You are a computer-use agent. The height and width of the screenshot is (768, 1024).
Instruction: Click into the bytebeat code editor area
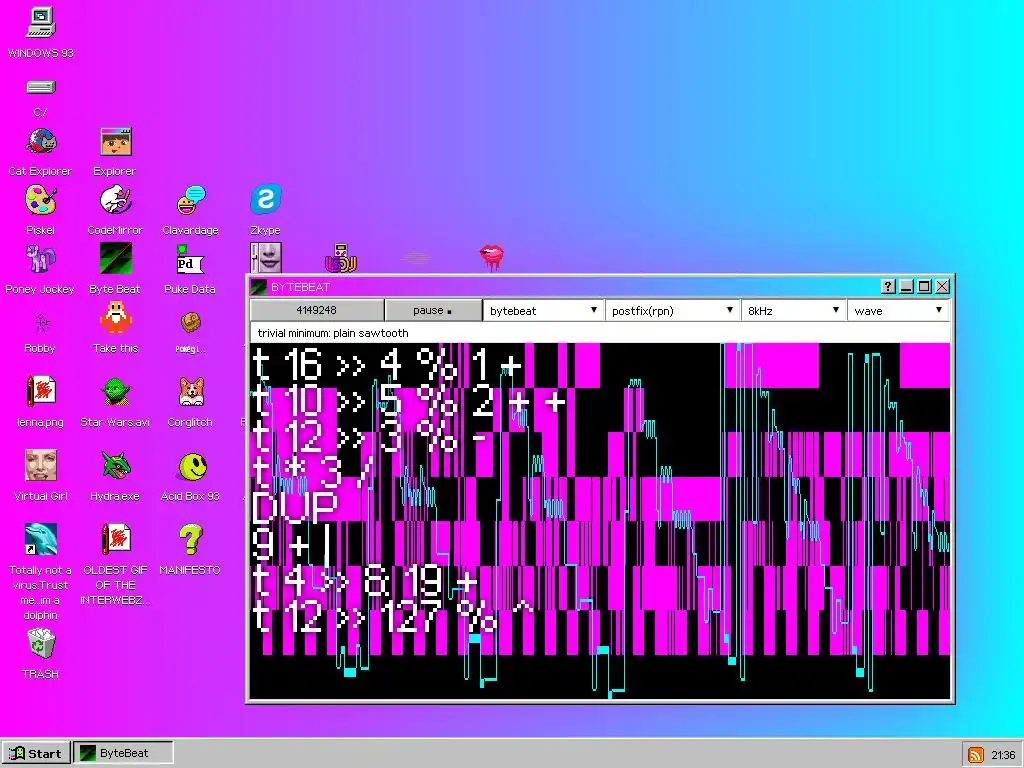coord(600,520)
